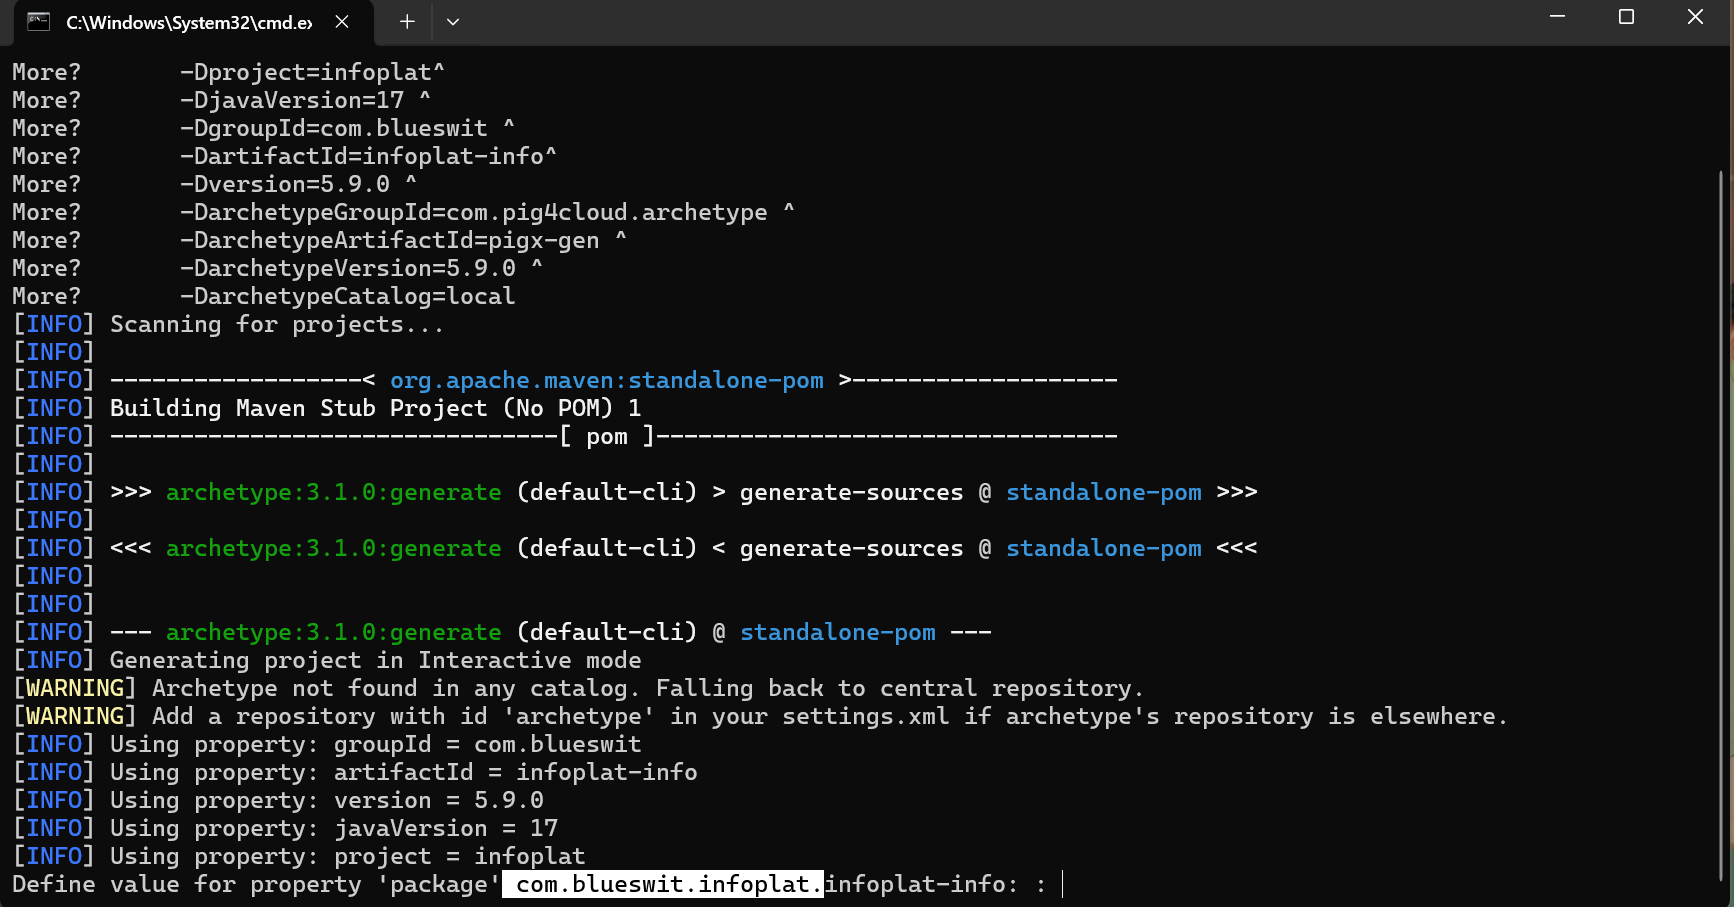This screenshot has height=907, width=1734.
Task: Click the org.apache.maven:standalone-pom header line
Action: pos(606,379)
